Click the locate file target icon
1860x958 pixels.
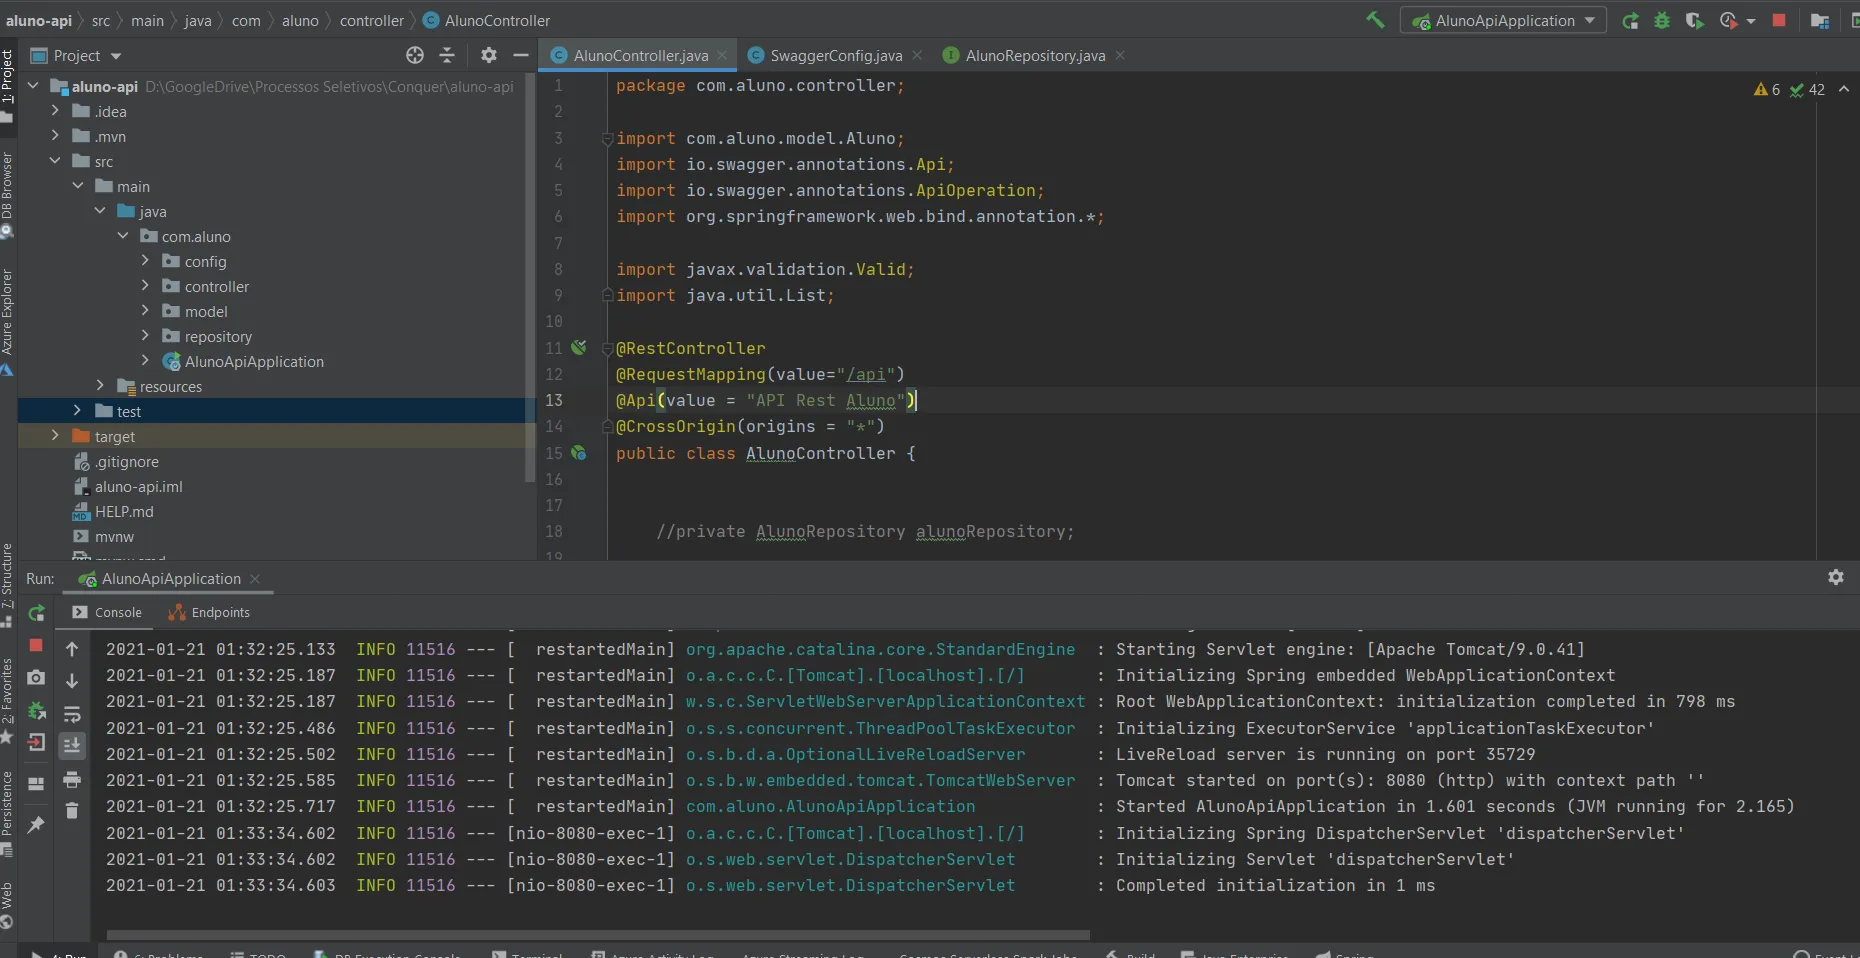coord(415,55)
